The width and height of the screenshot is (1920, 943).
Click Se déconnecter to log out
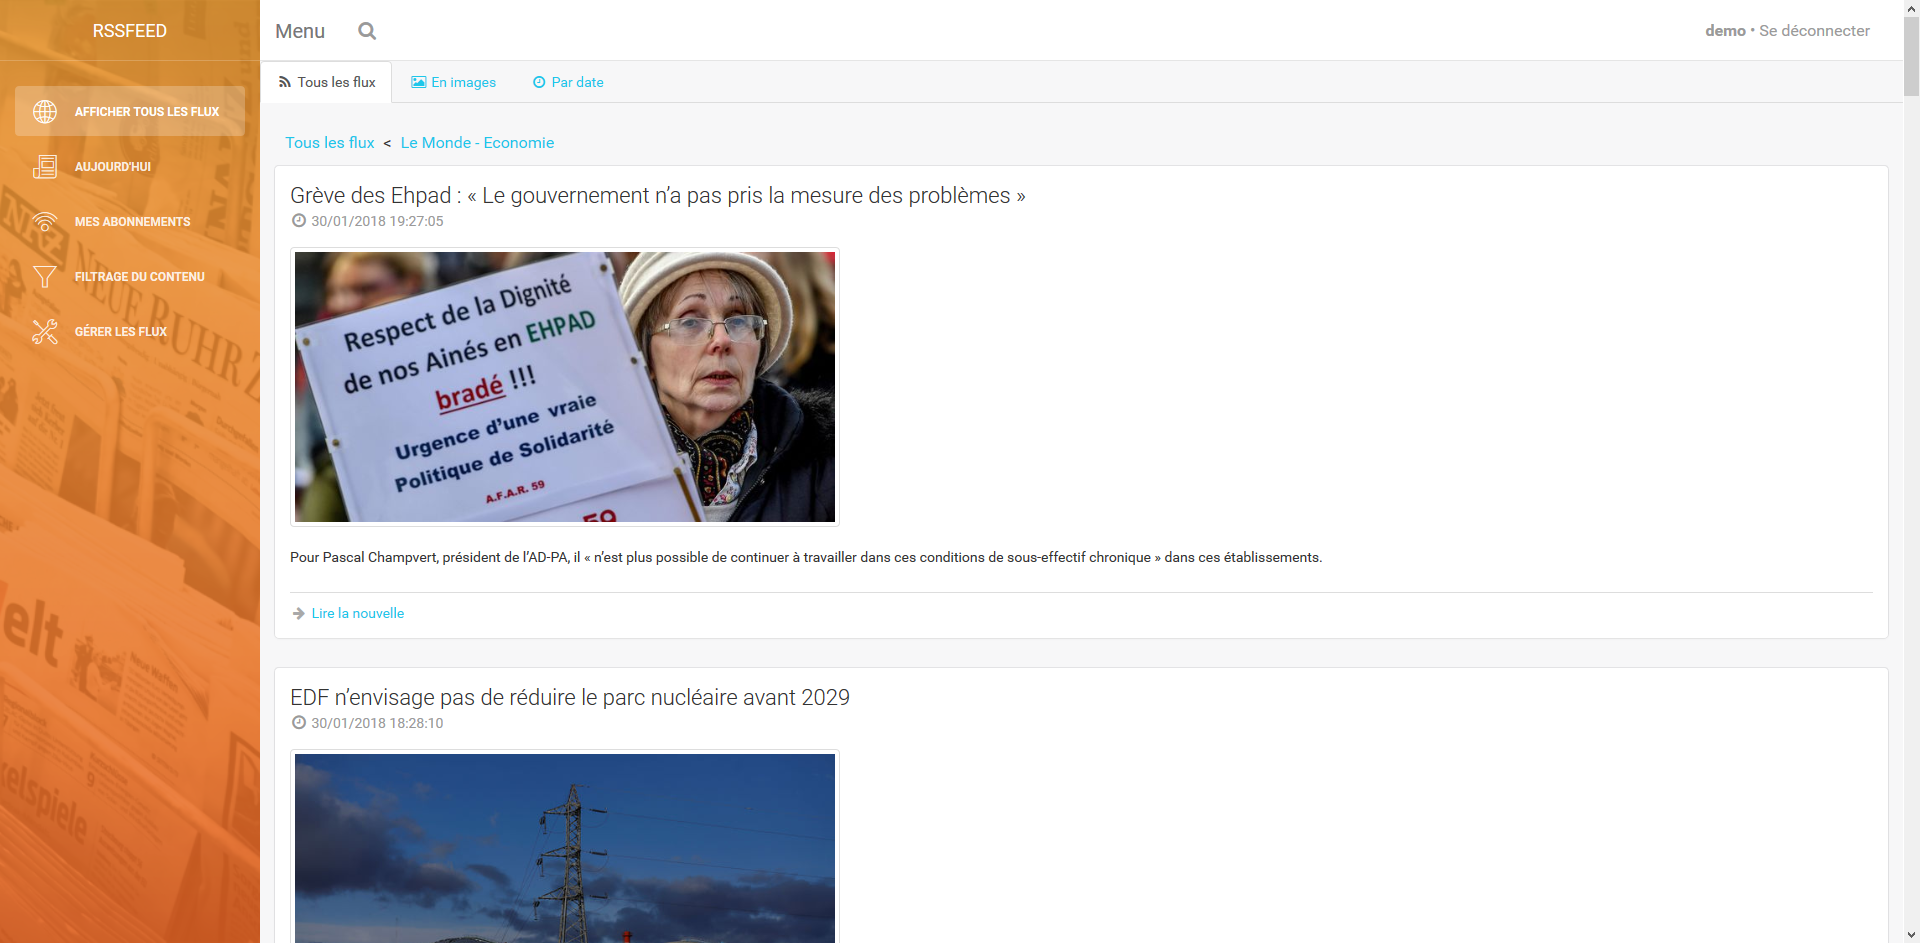[x=1814, y=31]
